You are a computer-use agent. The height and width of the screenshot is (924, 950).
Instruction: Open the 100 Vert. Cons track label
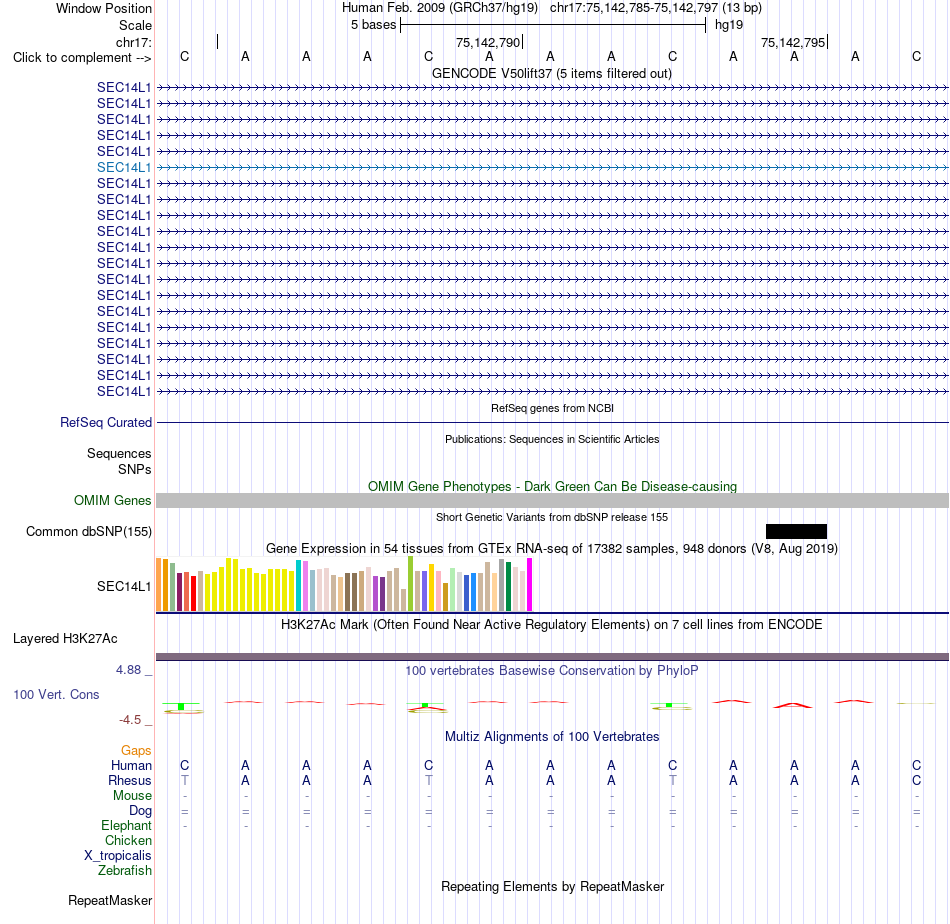(x=56, y=694)
